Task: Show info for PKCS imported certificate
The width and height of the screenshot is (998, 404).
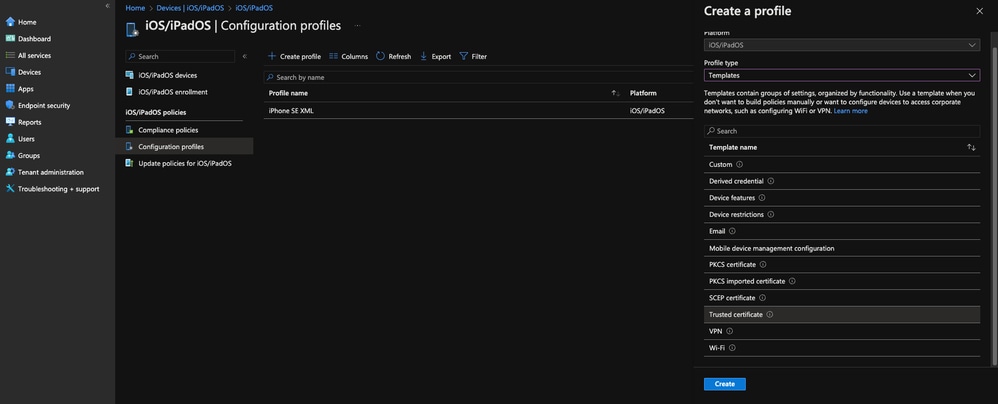Action: 792,281
